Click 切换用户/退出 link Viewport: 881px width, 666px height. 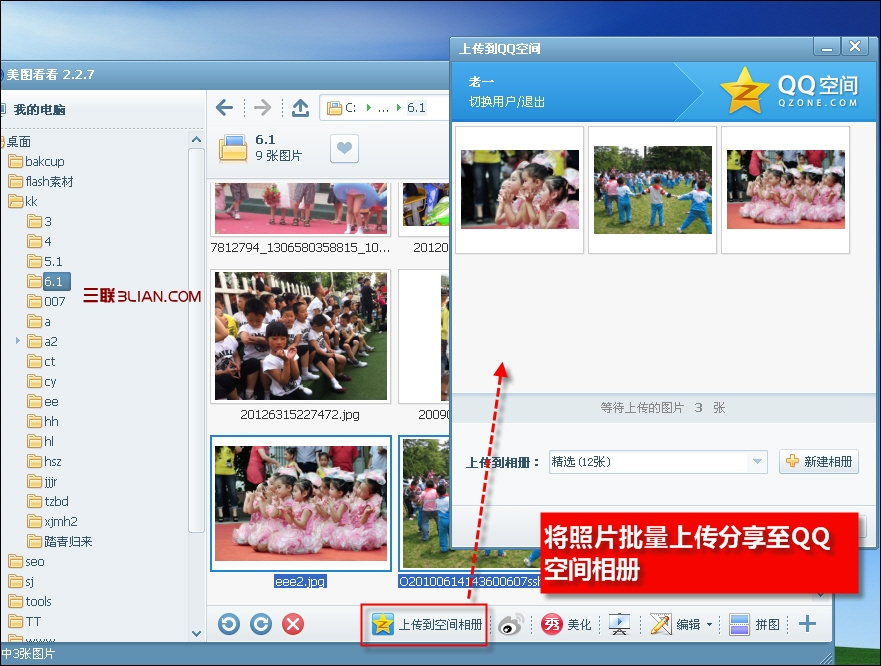coord(507,102)
